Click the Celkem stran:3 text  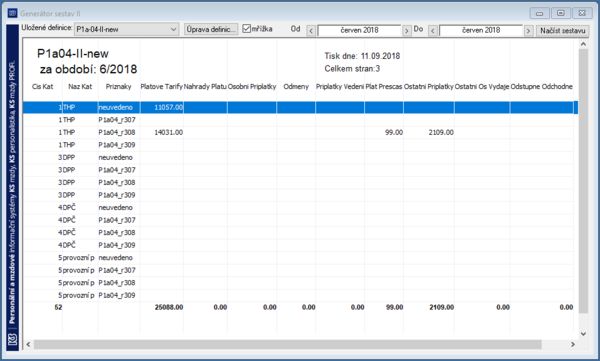coord(352,69)
